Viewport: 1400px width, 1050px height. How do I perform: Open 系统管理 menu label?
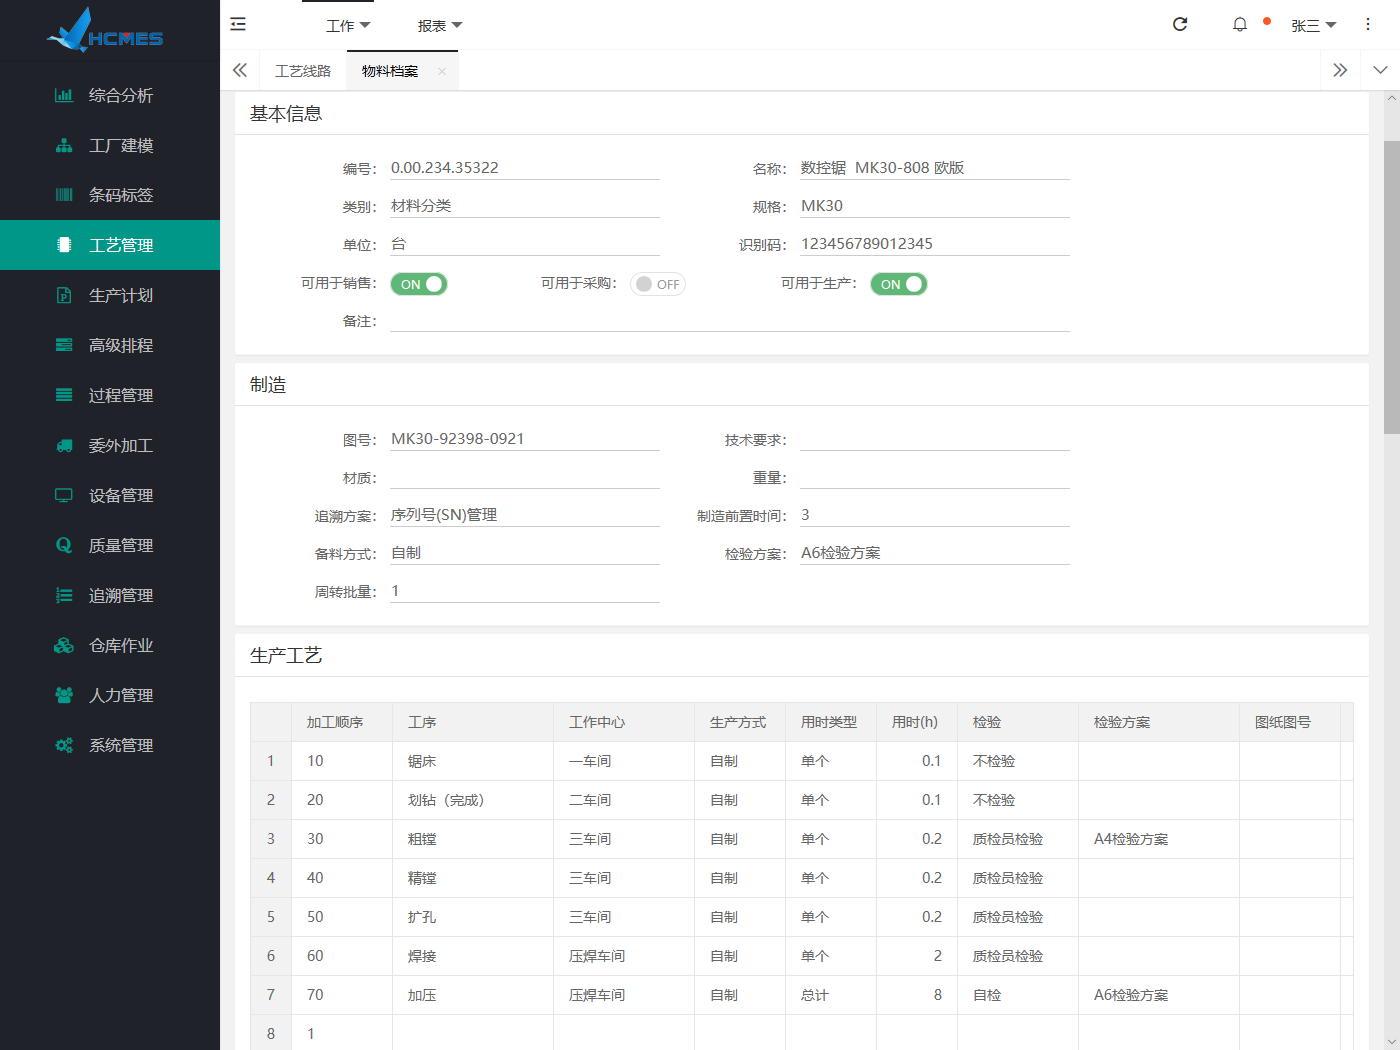click(121, 745)
